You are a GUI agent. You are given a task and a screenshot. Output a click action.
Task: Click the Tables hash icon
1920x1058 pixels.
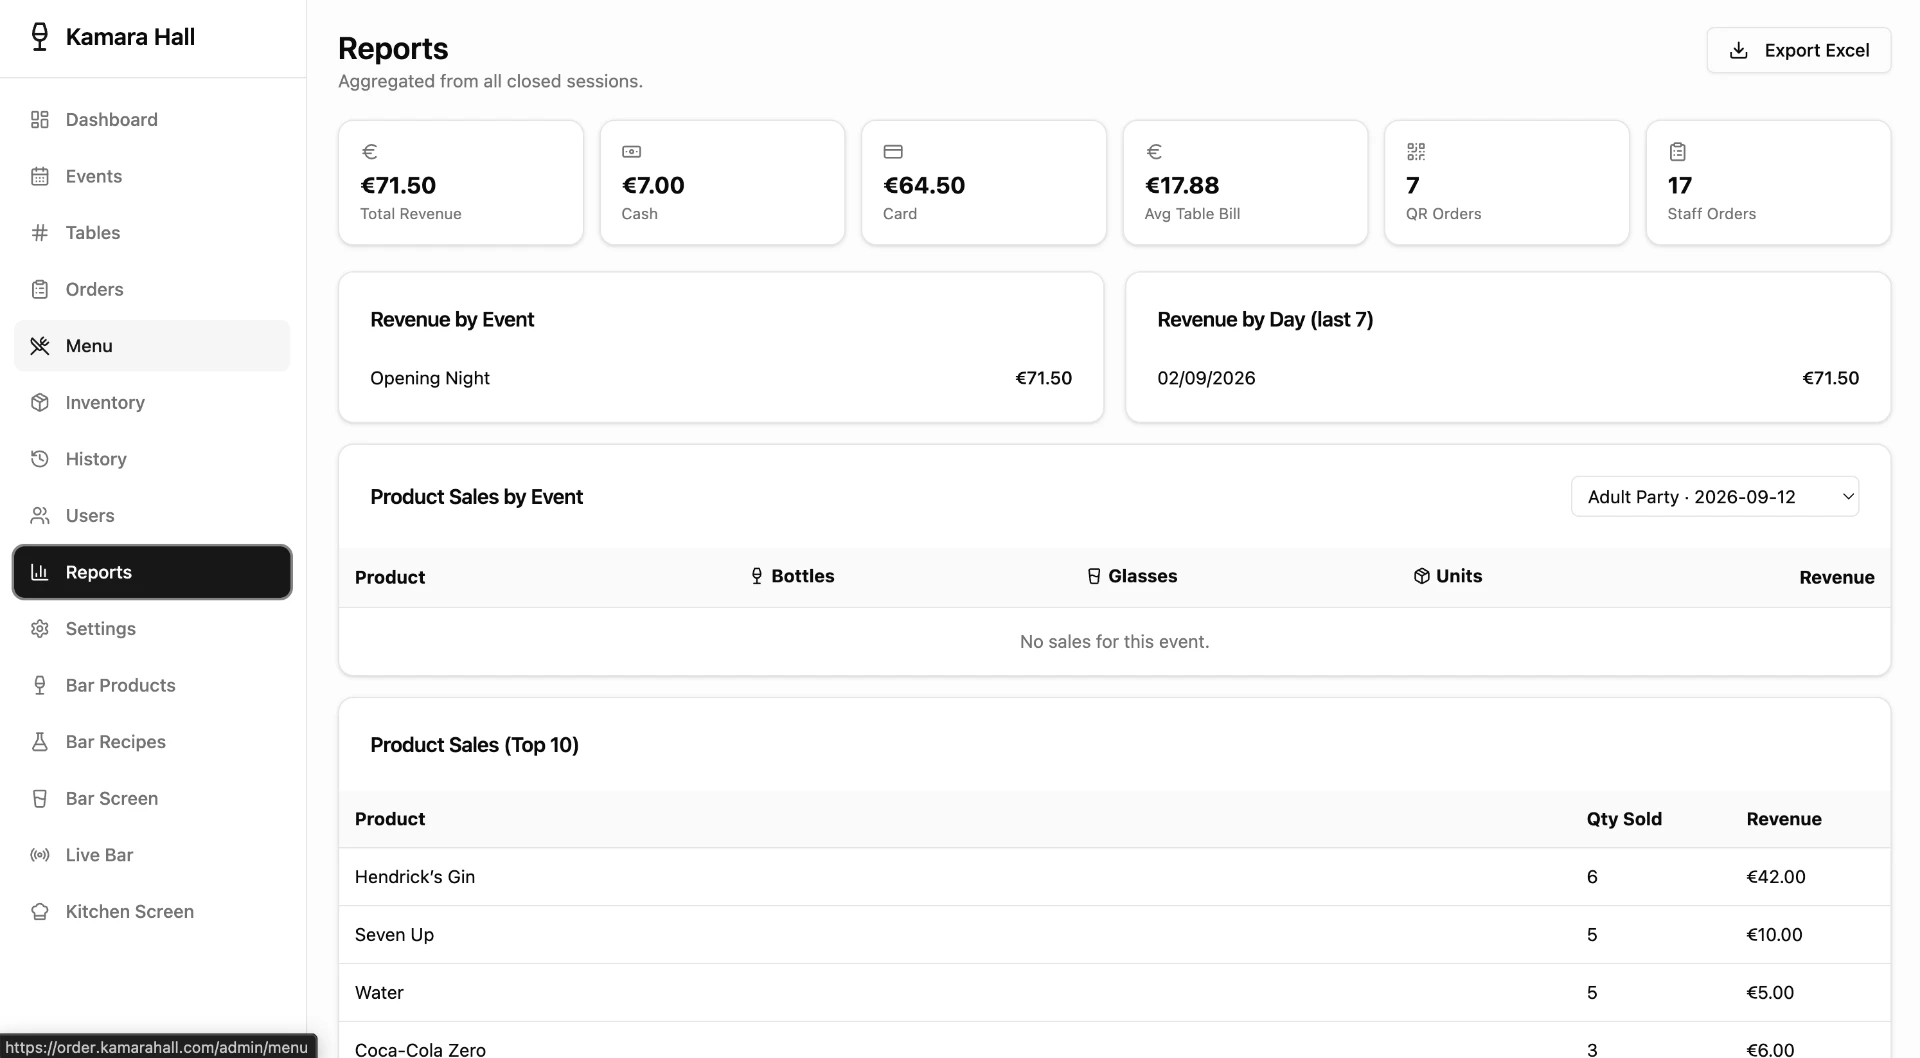click(x=40, y=233)
